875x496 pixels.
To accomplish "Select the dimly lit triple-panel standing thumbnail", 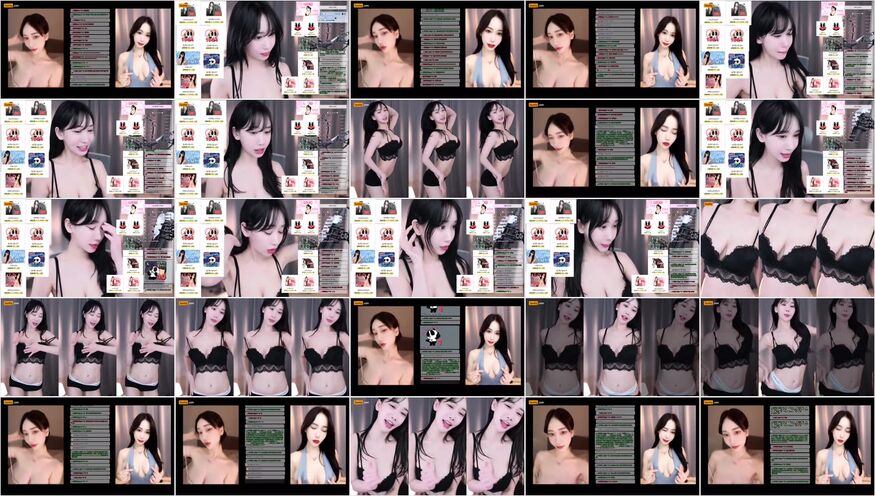I will coord(612,346).
